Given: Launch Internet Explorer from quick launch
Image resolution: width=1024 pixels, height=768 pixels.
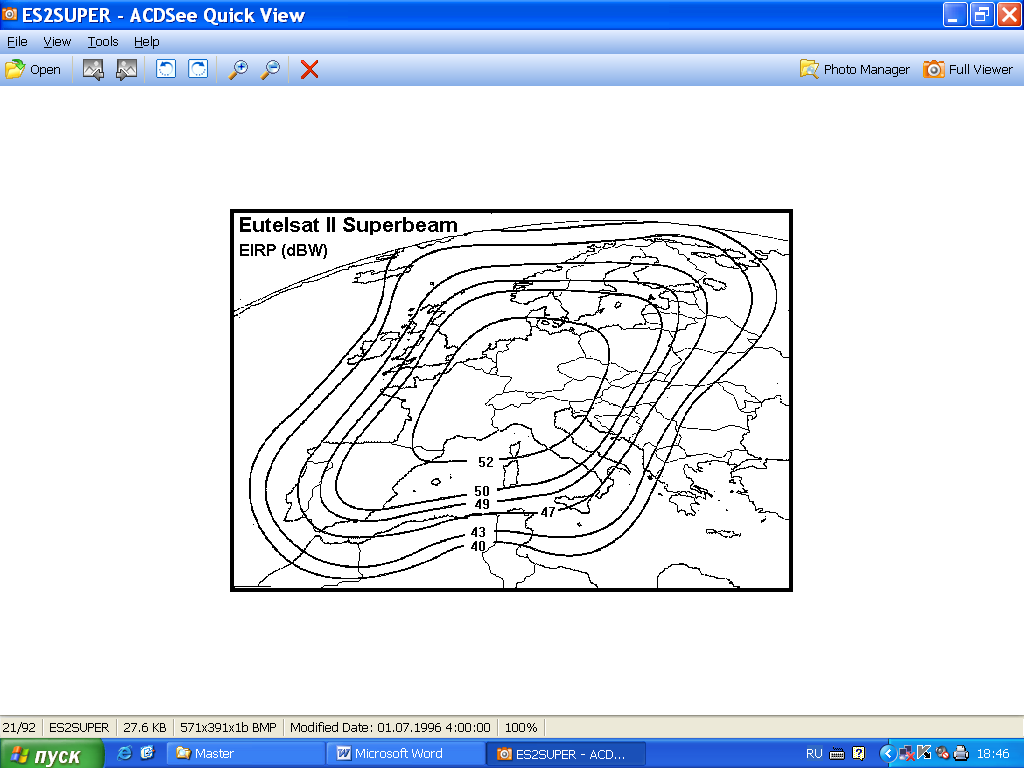Looking at the screenshot, I should click(x=124, y=753).
